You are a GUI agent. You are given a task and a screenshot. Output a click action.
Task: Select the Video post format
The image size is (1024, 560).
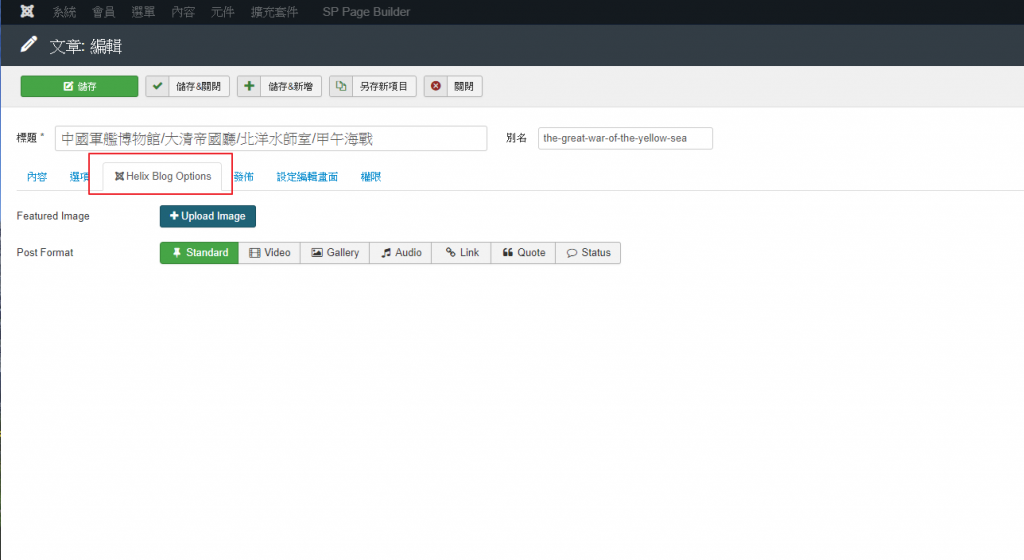point(270,253)
